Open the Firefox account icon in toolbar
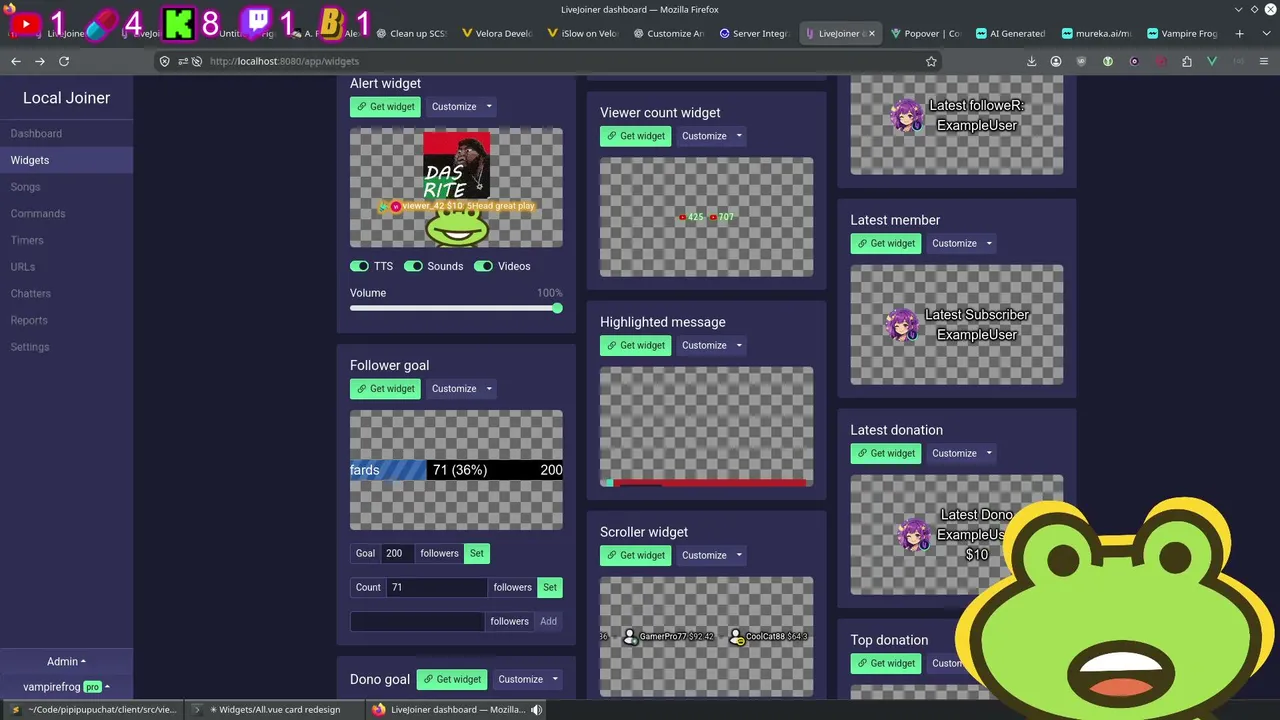The image size is (1280, 720). point(1056,61)
